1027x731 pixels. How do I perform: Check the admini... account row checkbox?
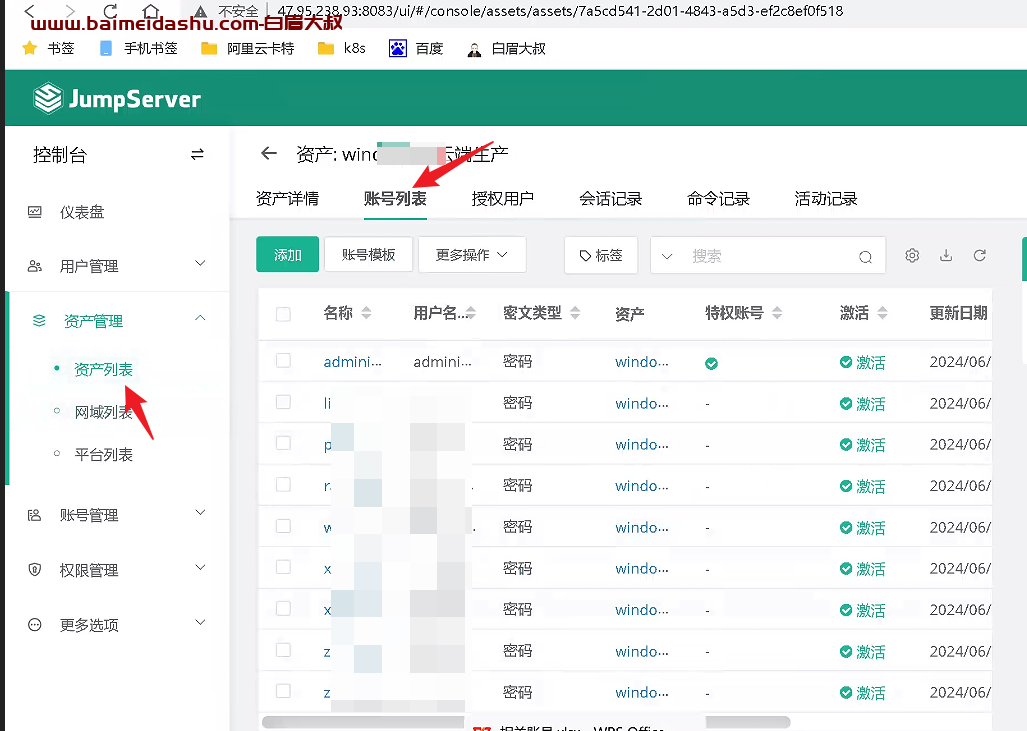tap(283, 361)
